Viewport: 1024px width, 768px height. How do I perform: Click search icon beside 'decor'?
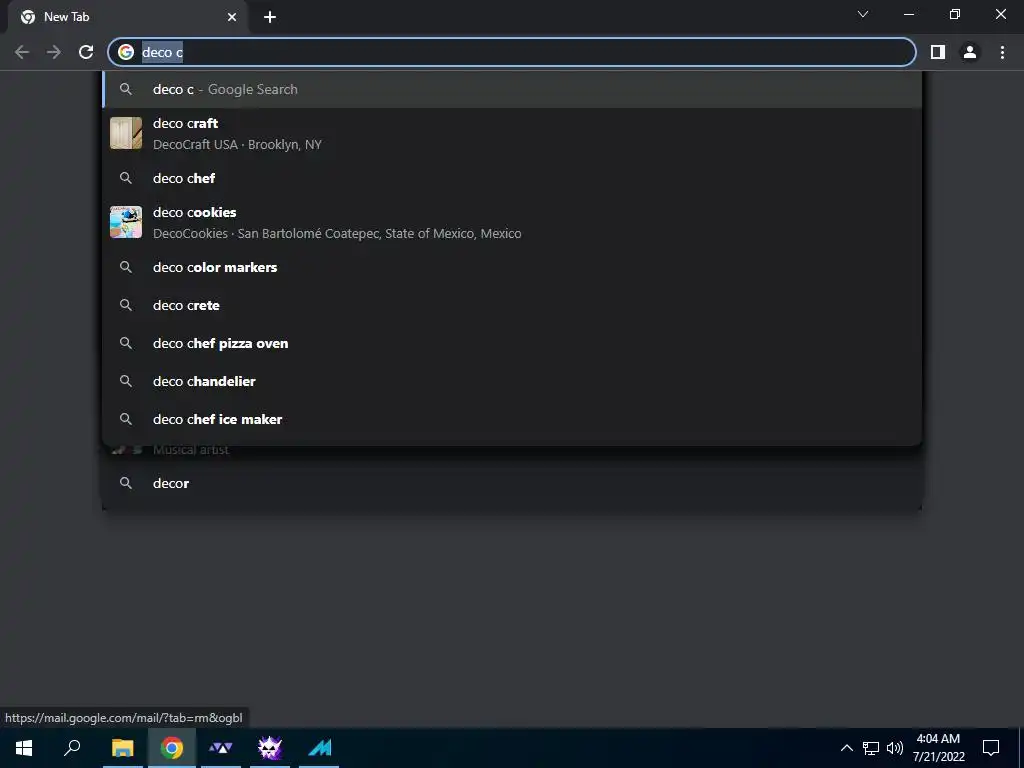coord(126,483)
